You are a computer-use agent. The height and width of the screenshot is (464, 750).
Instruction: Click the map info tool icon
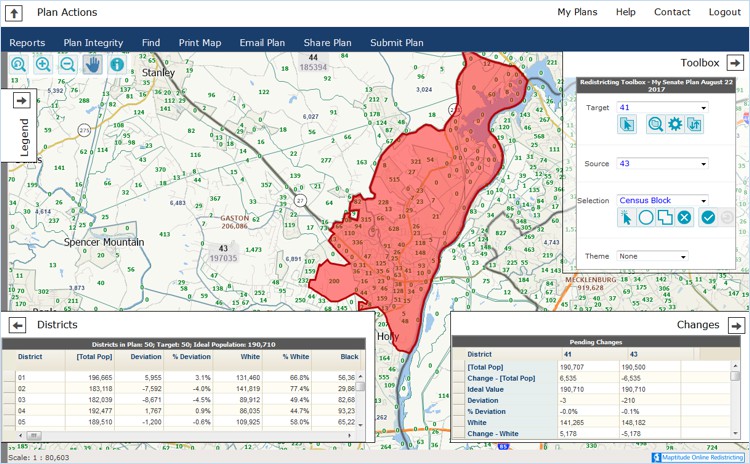pos(117,65)
